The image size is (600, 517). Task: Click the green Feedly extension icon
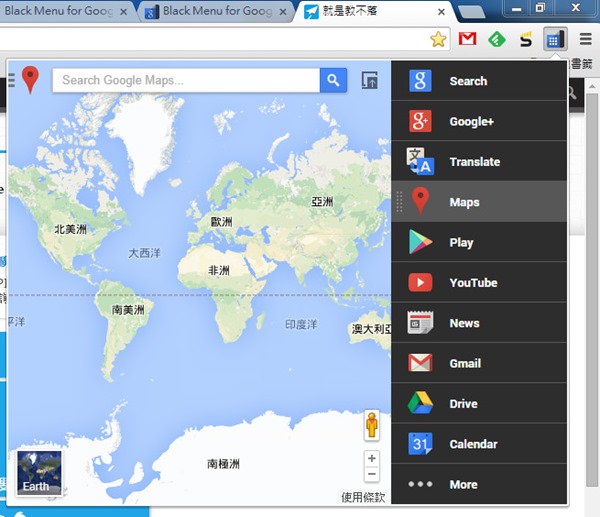click(497, 39)
